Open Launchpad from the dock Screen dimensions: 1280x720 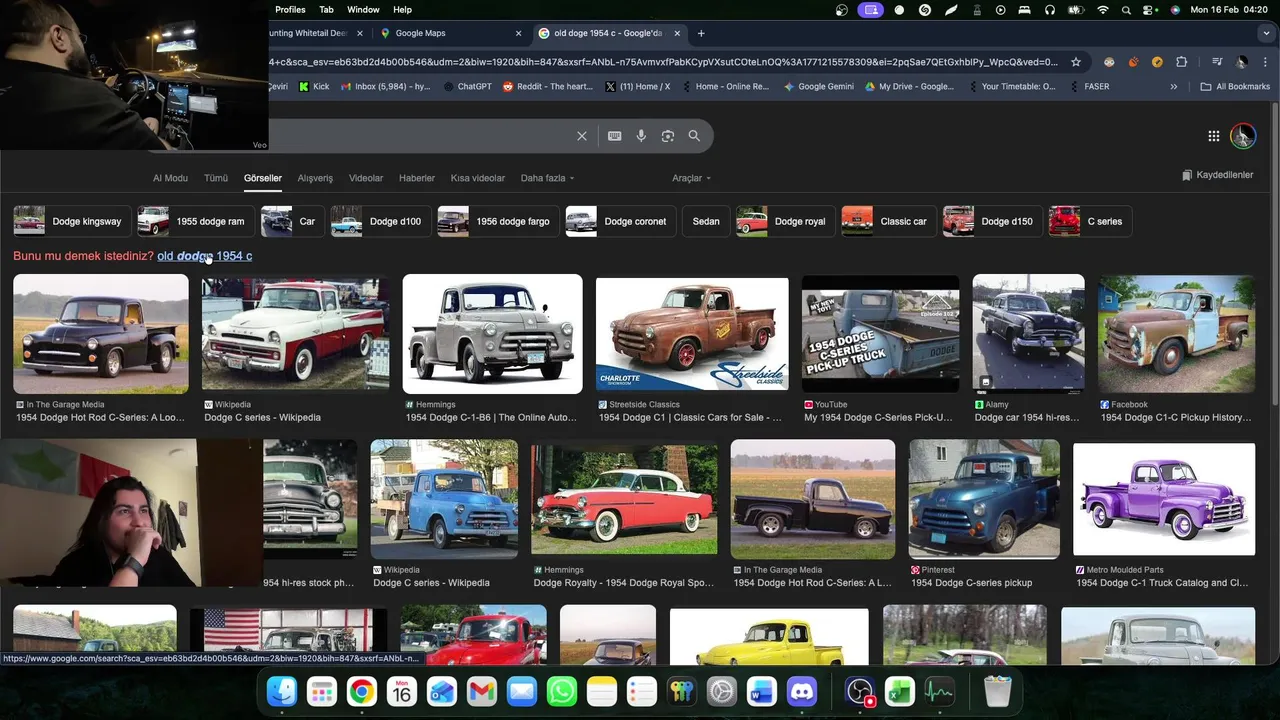[322, 691]
